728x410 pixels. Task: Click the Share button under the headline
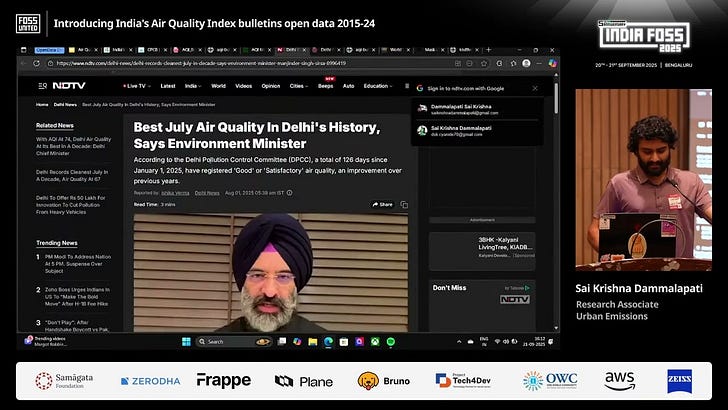(382, 204)
